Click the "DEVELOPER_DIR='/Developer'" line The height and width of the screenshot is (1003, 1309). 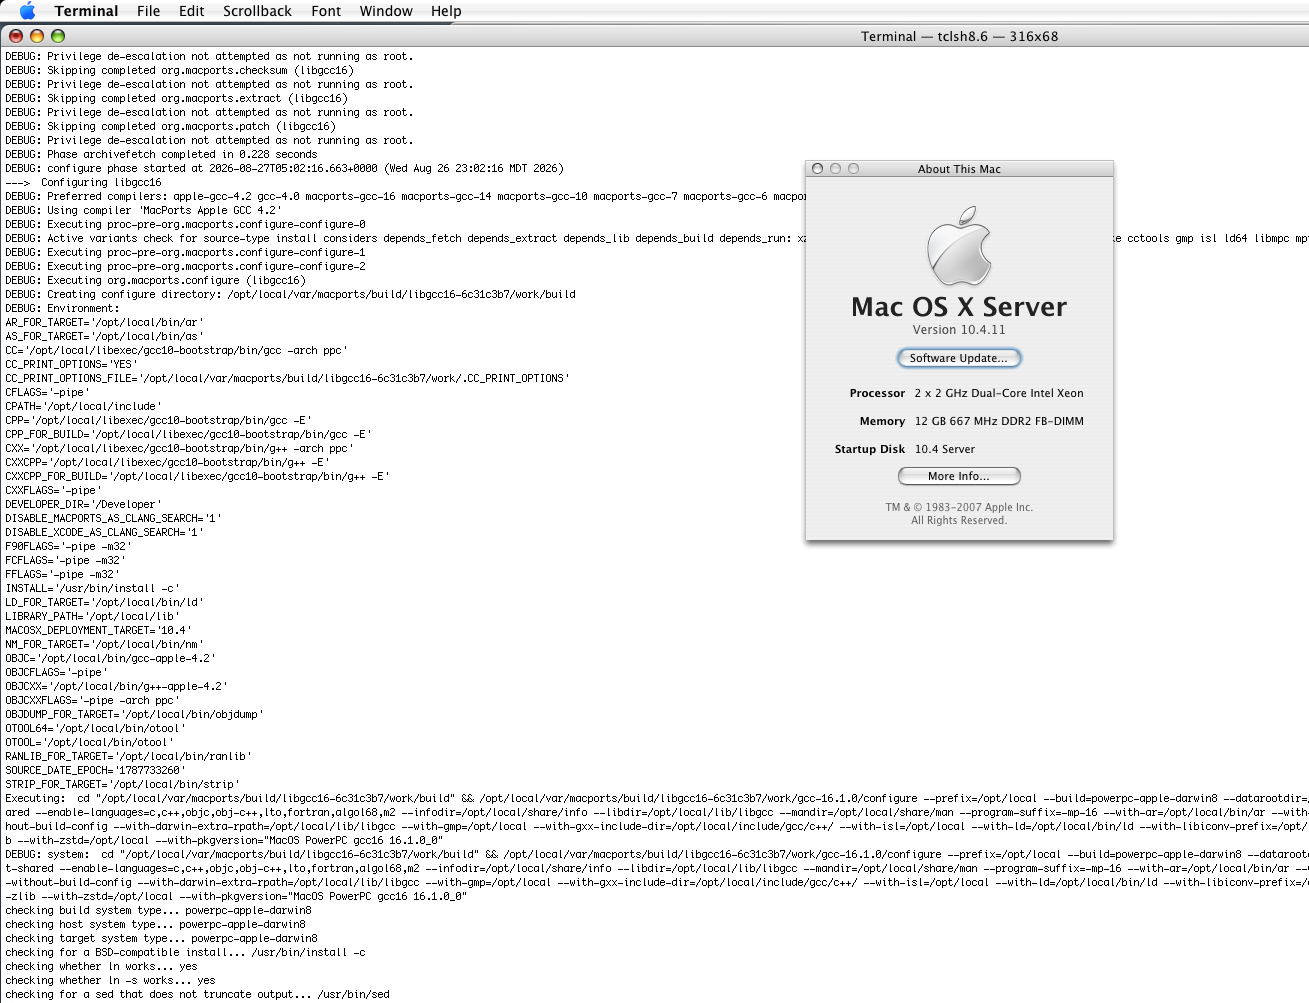tap(83, 504)
